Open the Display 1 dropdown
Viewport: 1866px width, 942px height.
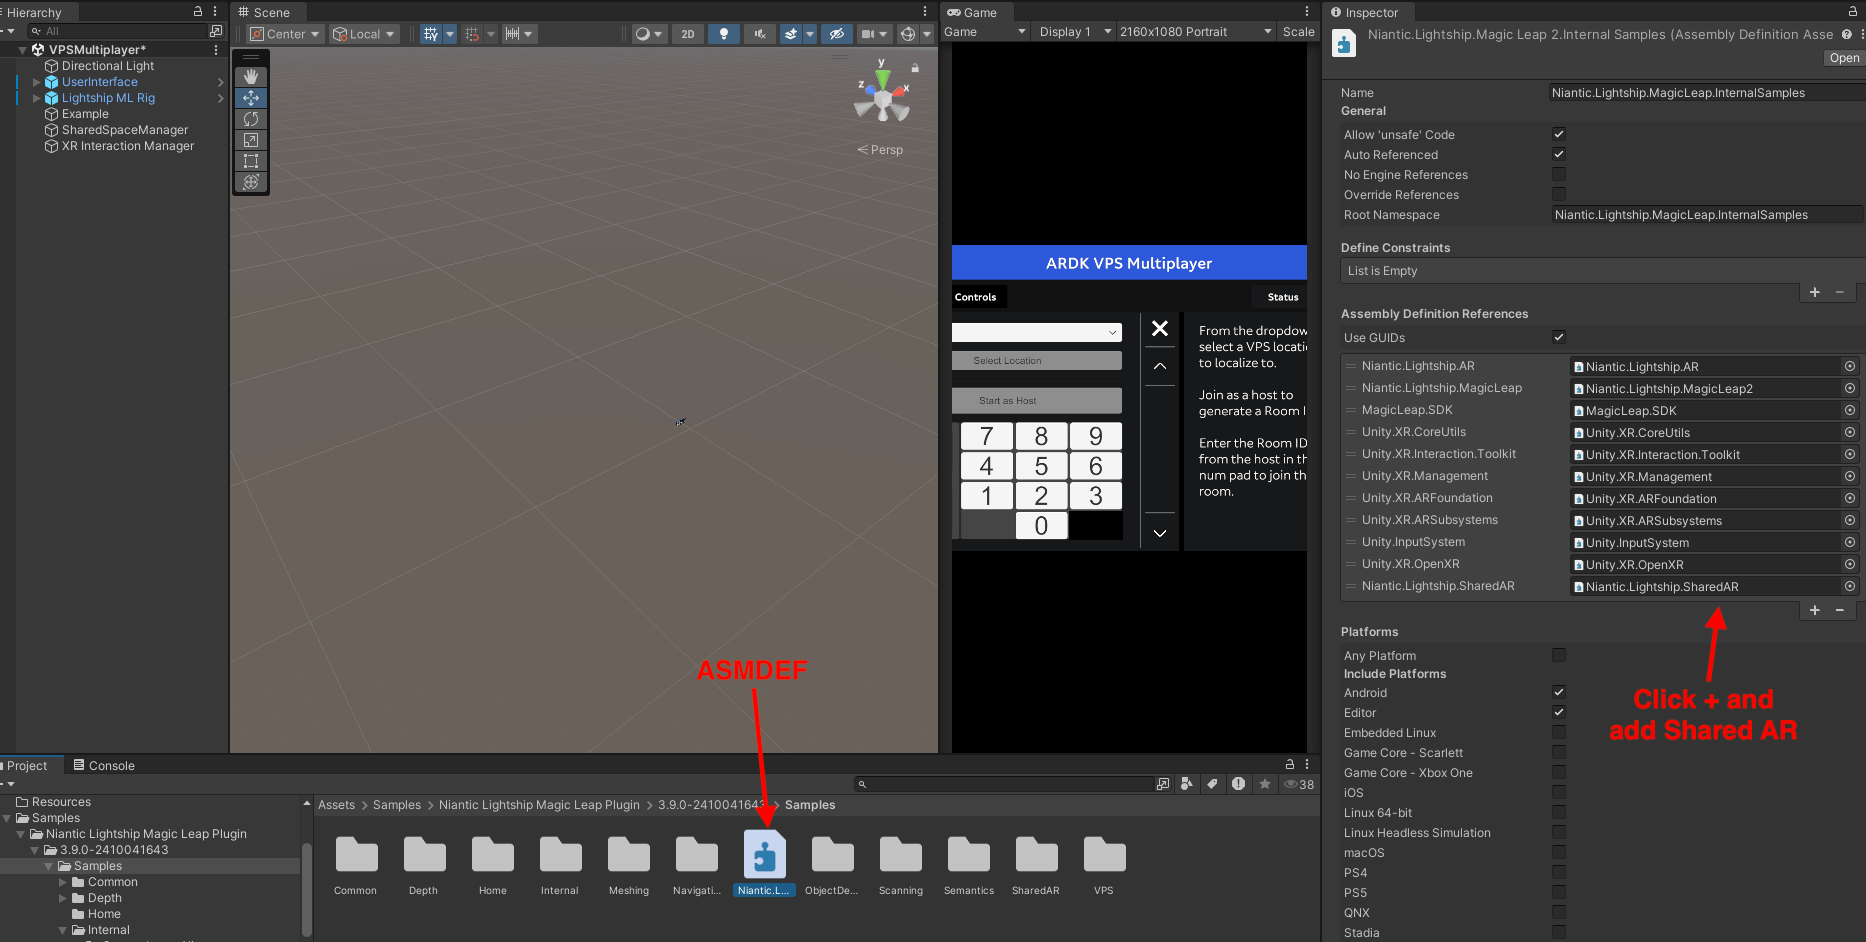click(1075, 32)
